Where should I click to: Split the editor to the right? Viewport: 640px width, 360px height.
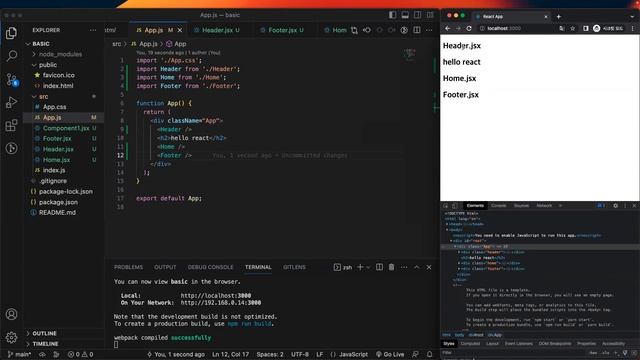click(x=417, y=30)
